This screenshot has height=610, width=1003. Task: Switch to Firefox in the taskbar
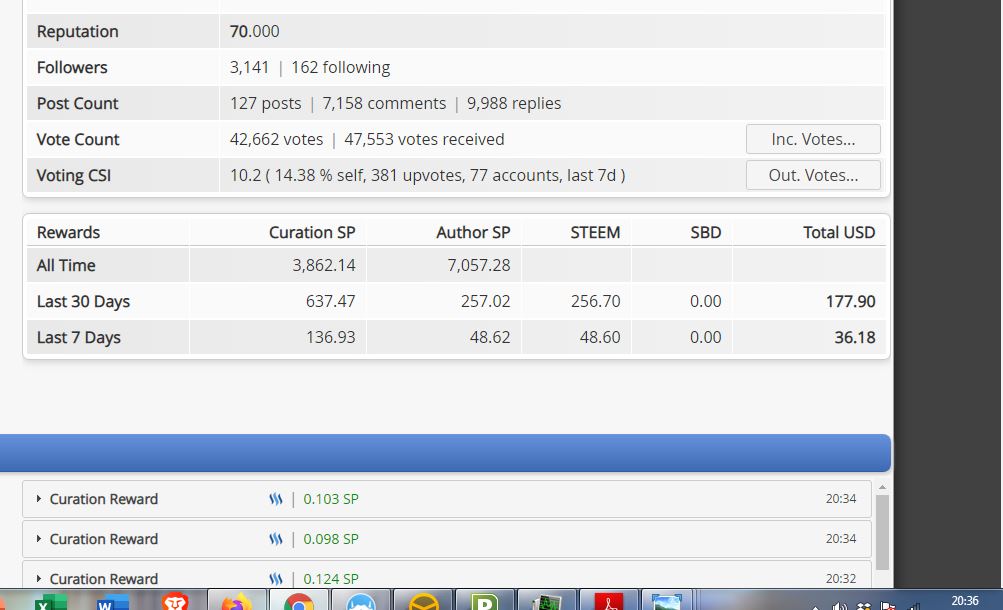tap(237, 602)
